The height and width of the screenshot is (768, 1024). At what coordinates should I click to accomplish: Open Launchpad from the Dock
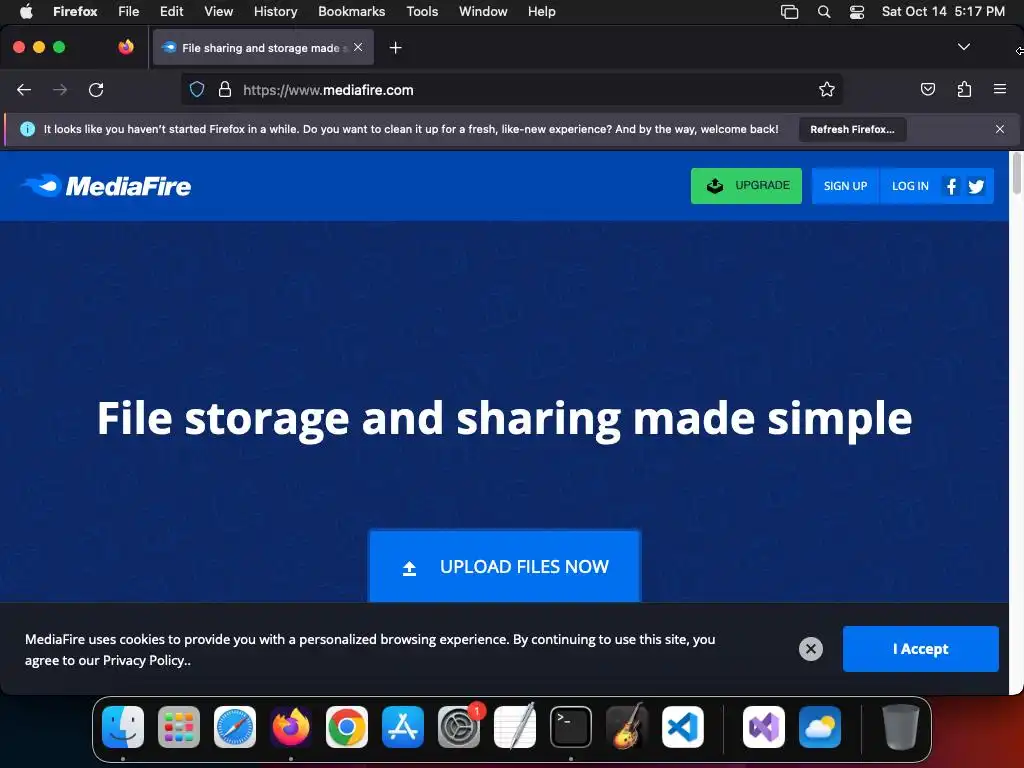(178, 727)
